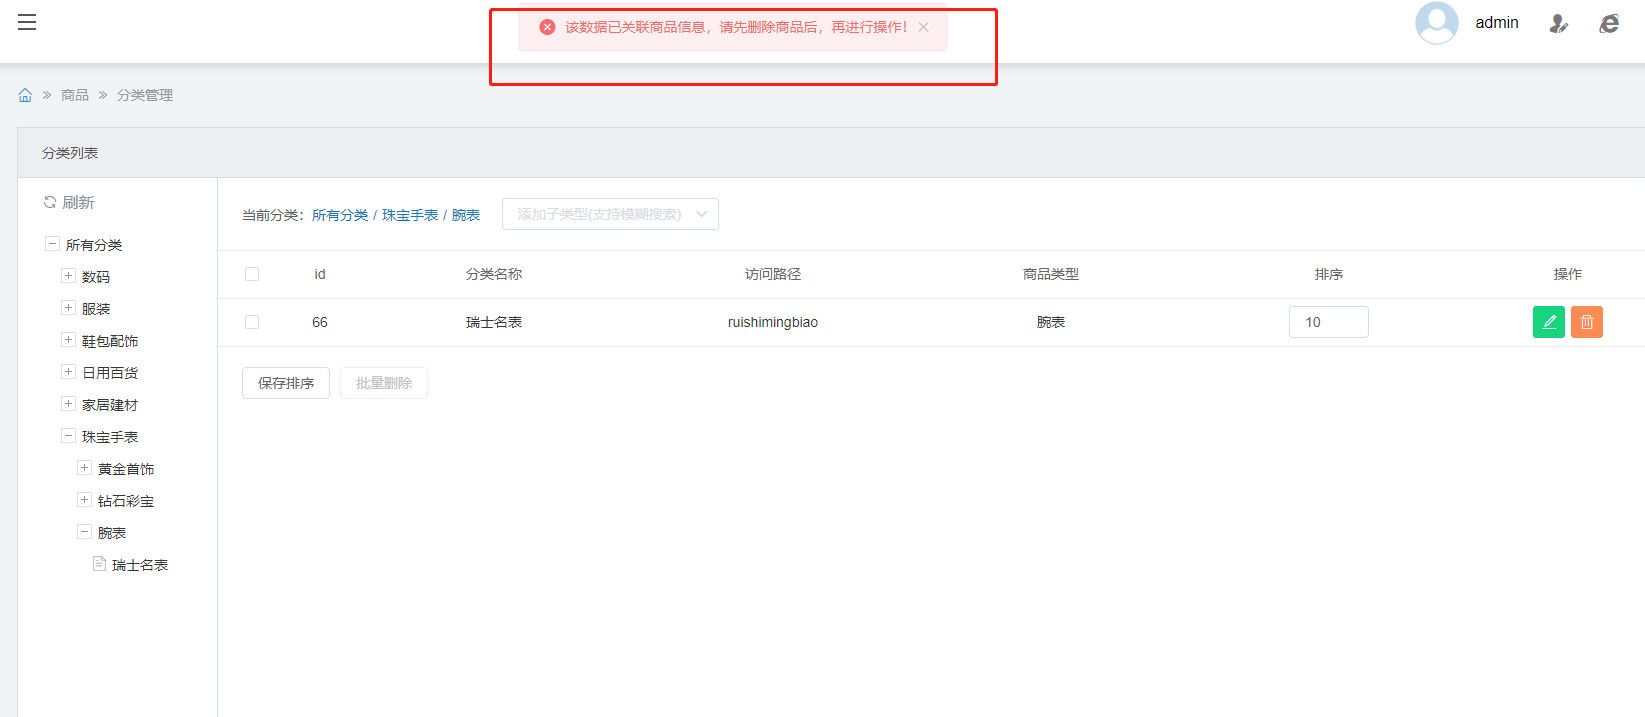Click the admin user avatar
This screenshot has height=717, width=1645.
coord(1436,23)
